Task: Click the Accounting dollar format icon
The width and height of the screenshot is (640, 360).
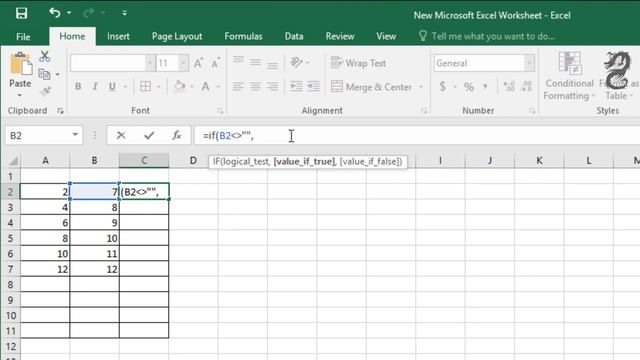Action: [x=442, y=86]
